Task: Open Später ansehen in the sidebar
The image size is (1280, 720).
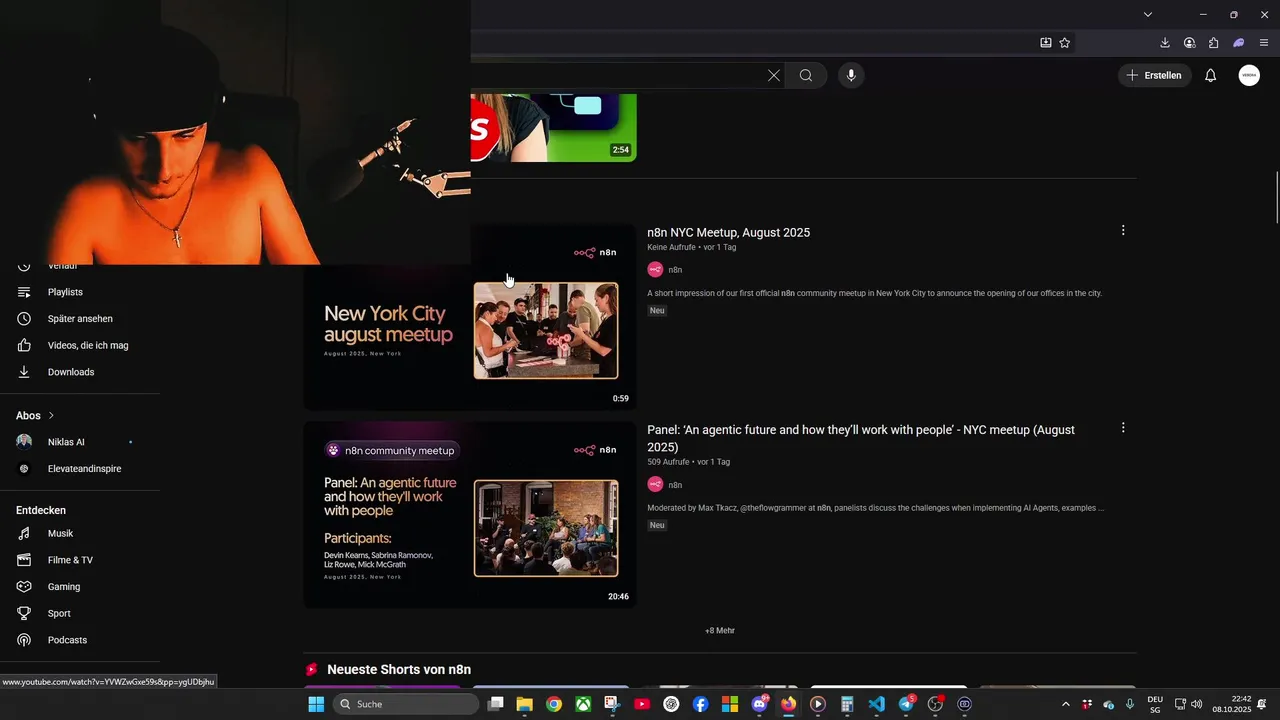Action: (x=80, y=319)
